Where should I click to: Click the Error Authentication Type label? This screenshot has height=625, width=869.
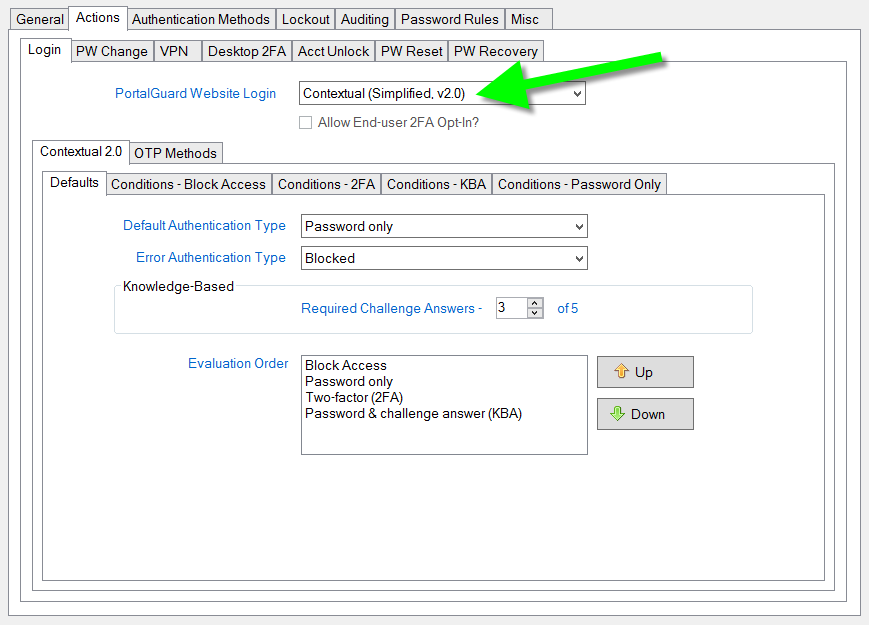tap(211, 258)
